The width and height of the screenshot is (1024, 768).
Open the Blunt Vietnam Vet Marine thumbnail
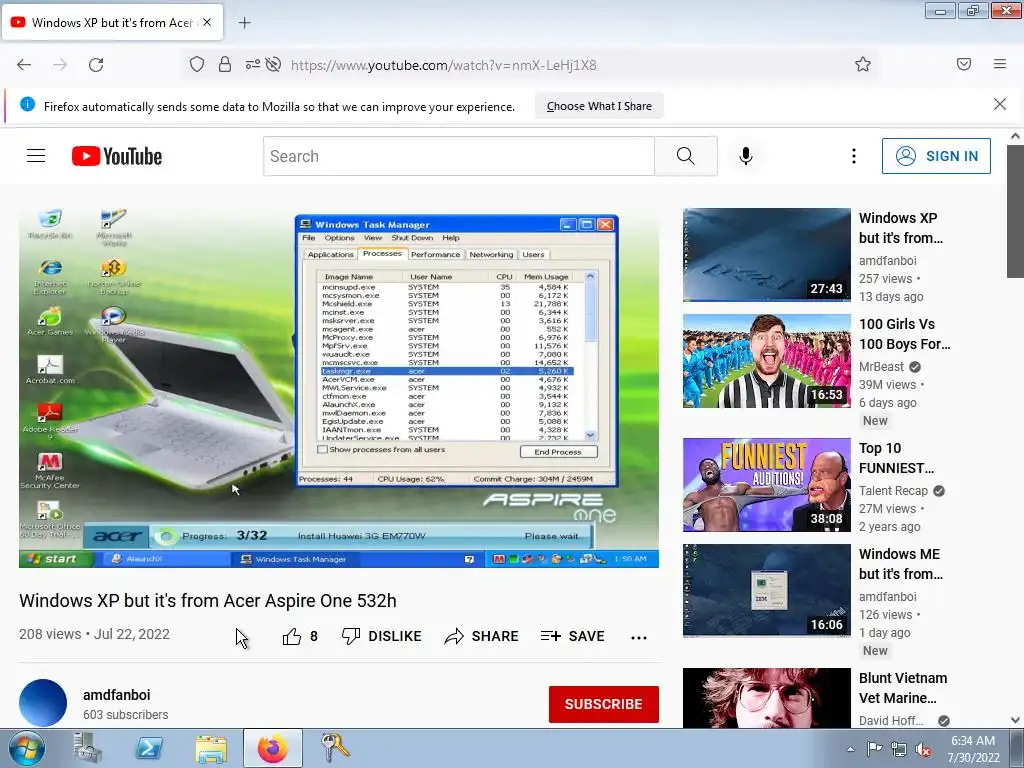pos(767,697)
